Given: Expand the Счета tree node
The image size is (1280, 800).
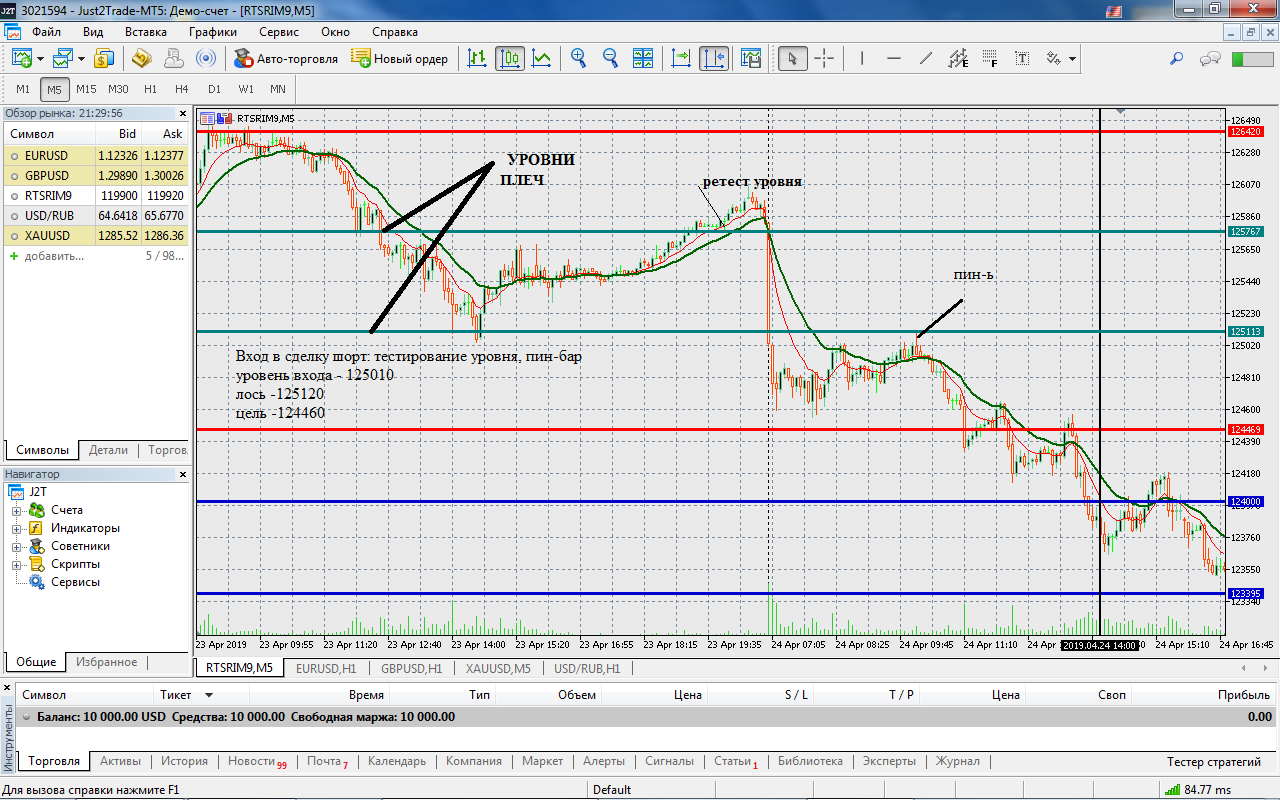Looking at the screenshot, I should 17,510.
